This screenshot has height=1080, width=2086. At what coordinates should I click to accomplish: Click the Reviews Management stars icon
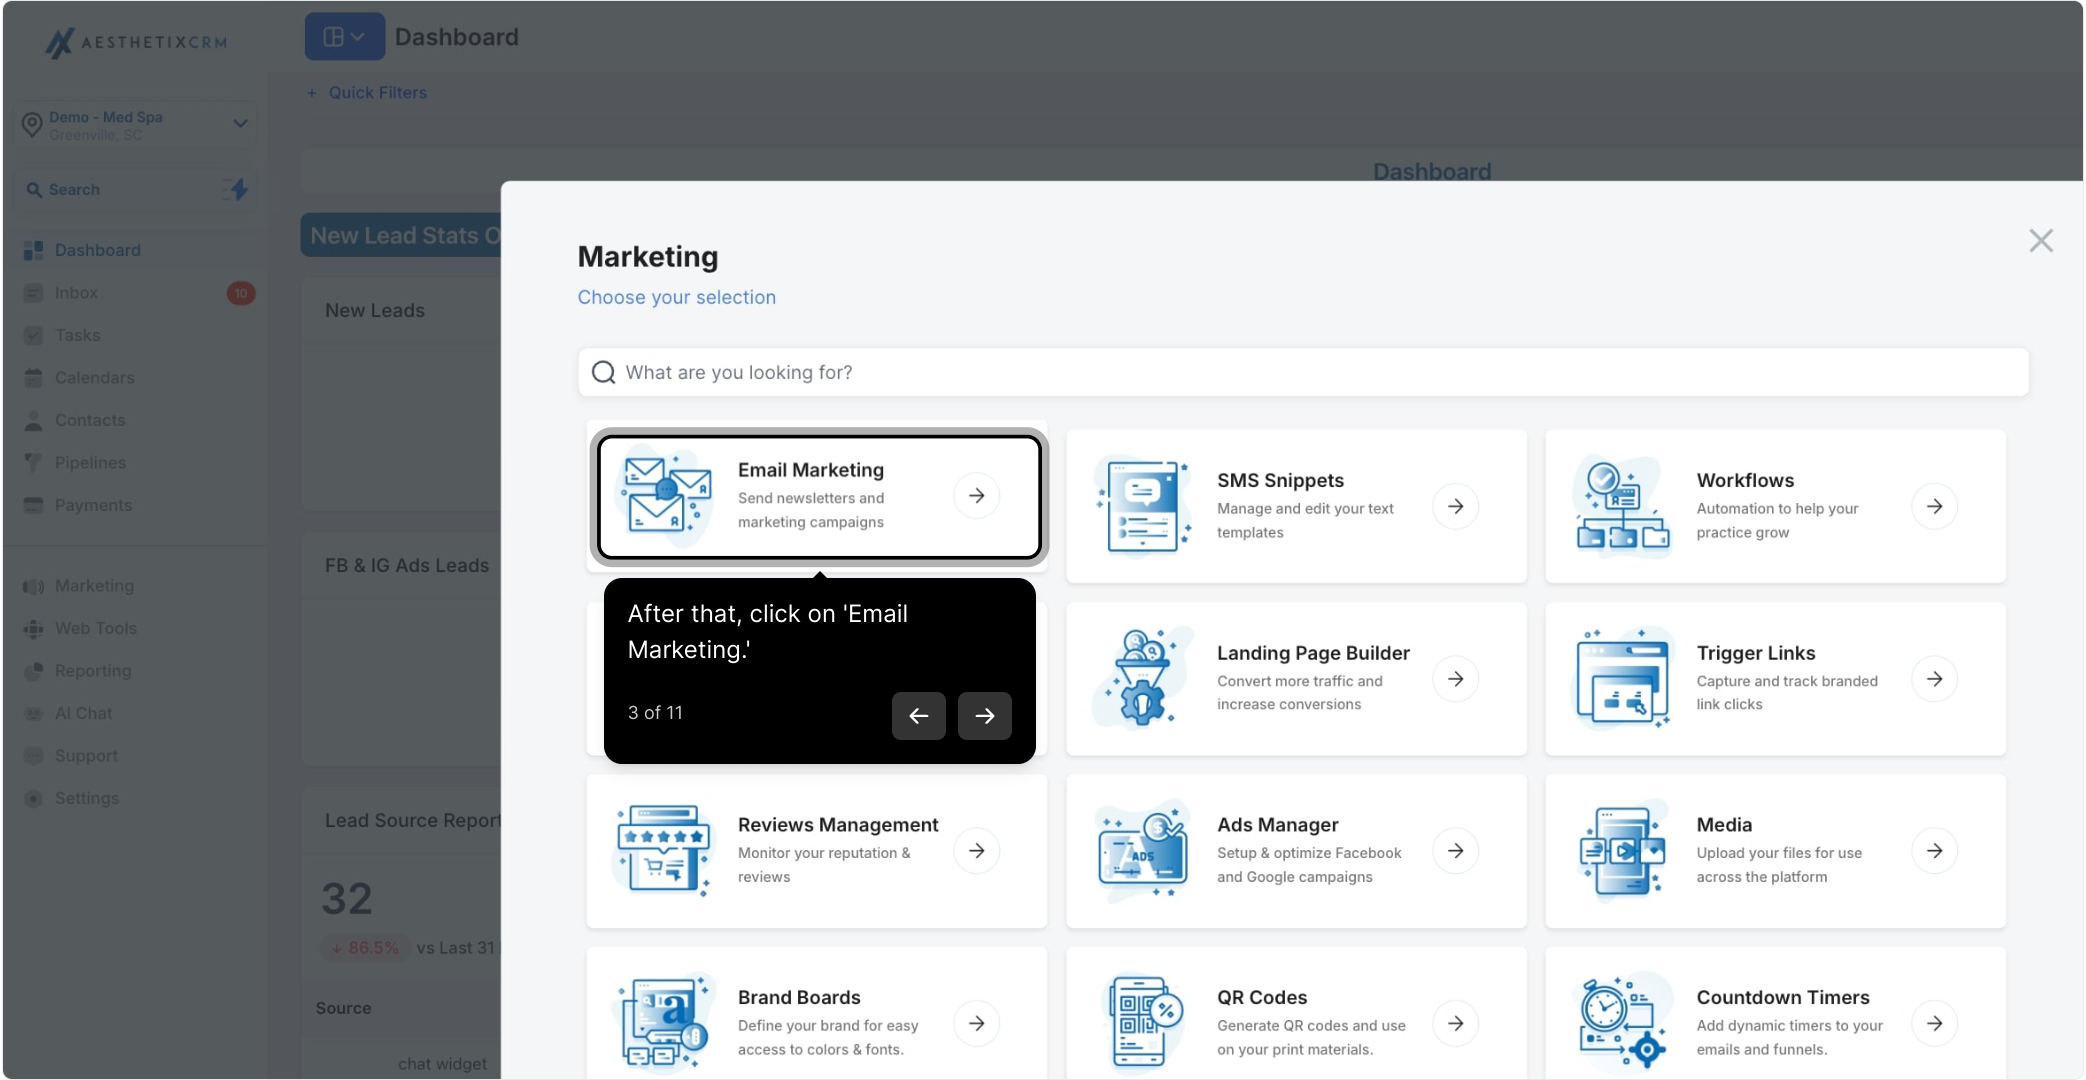click(x=665, y=851)
